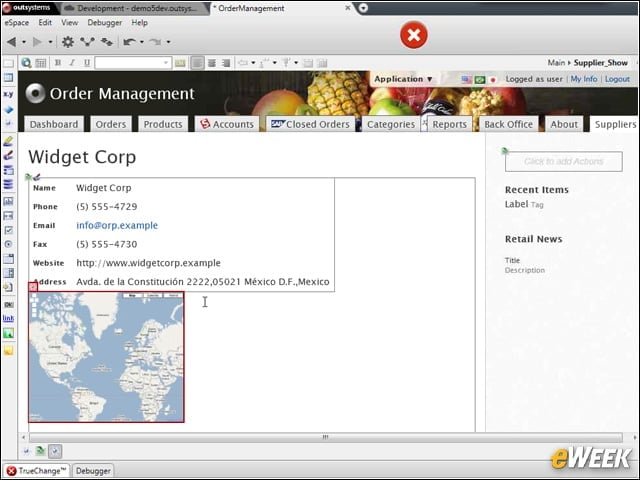Toggle align left
Viewport: 640px width, 480px height.
pos(197,63)
